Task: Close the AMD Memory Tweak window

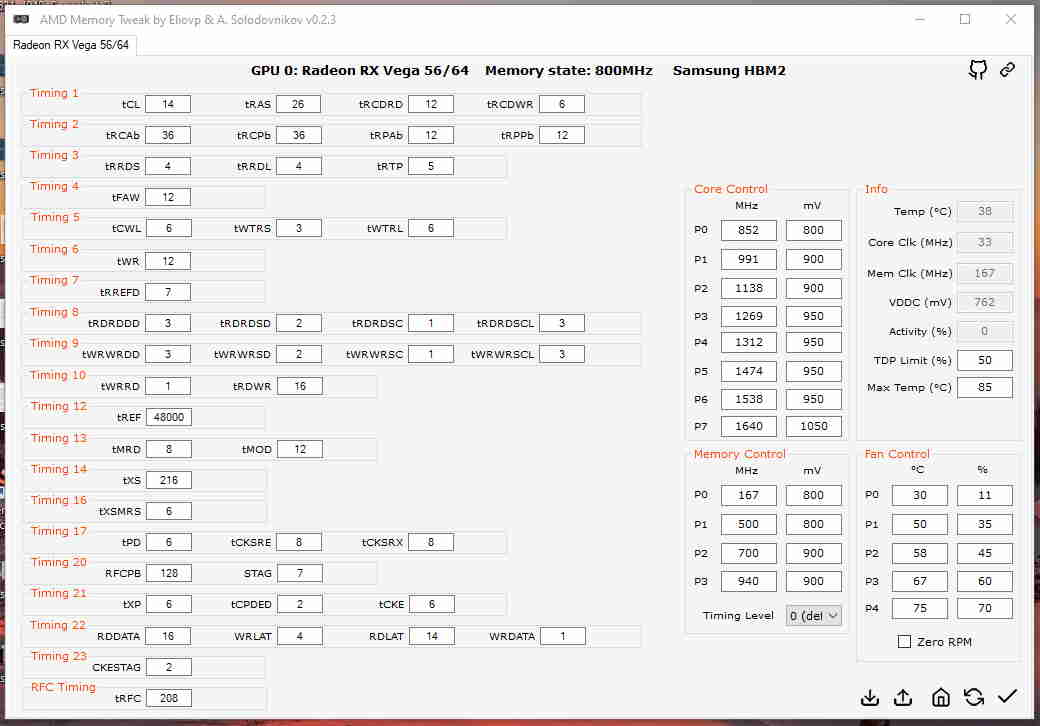Action: 1010,19
